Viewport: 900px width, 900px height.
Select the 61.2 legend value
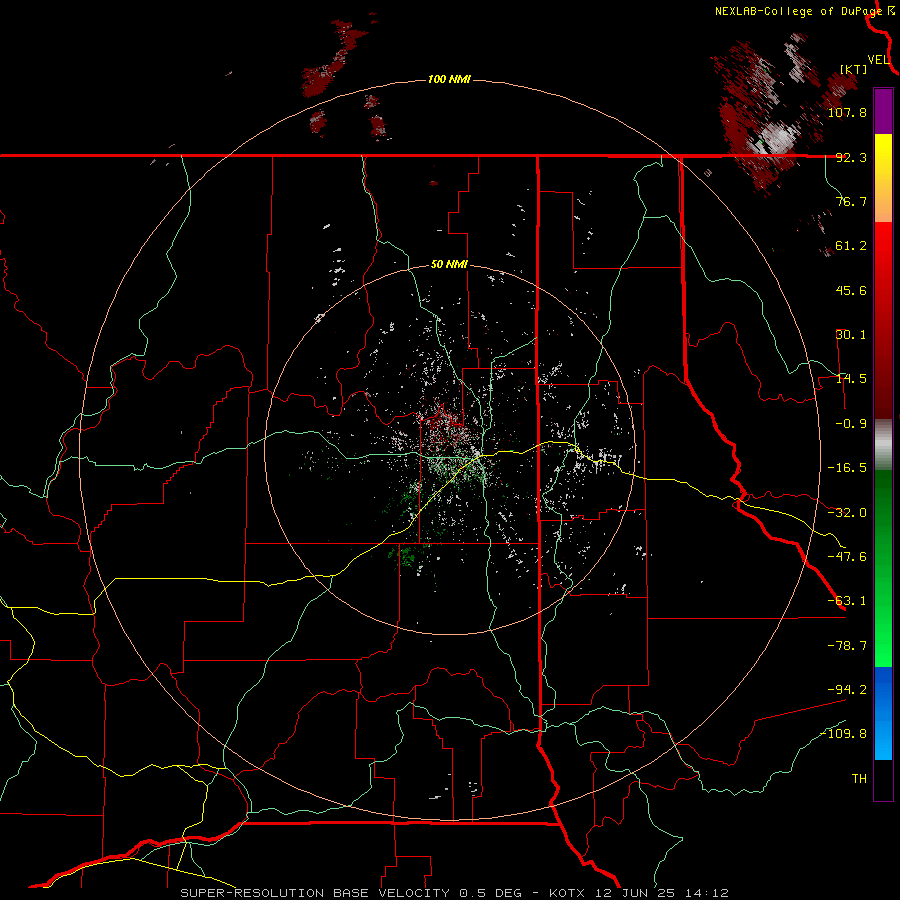[x=851, y=246]
